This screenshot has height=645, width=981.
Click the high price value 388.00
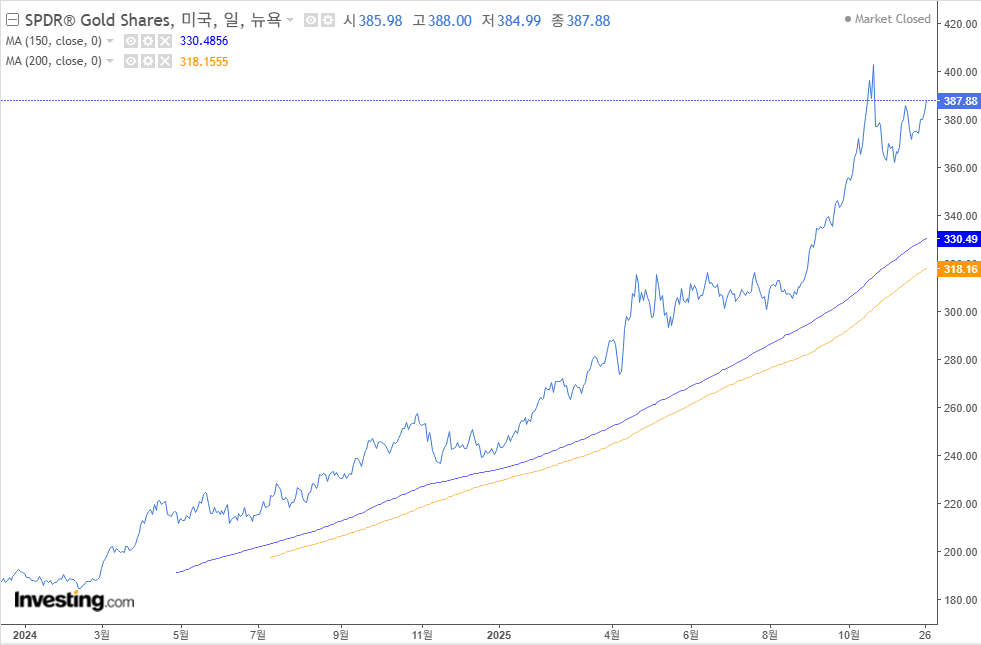coord(450,21)
